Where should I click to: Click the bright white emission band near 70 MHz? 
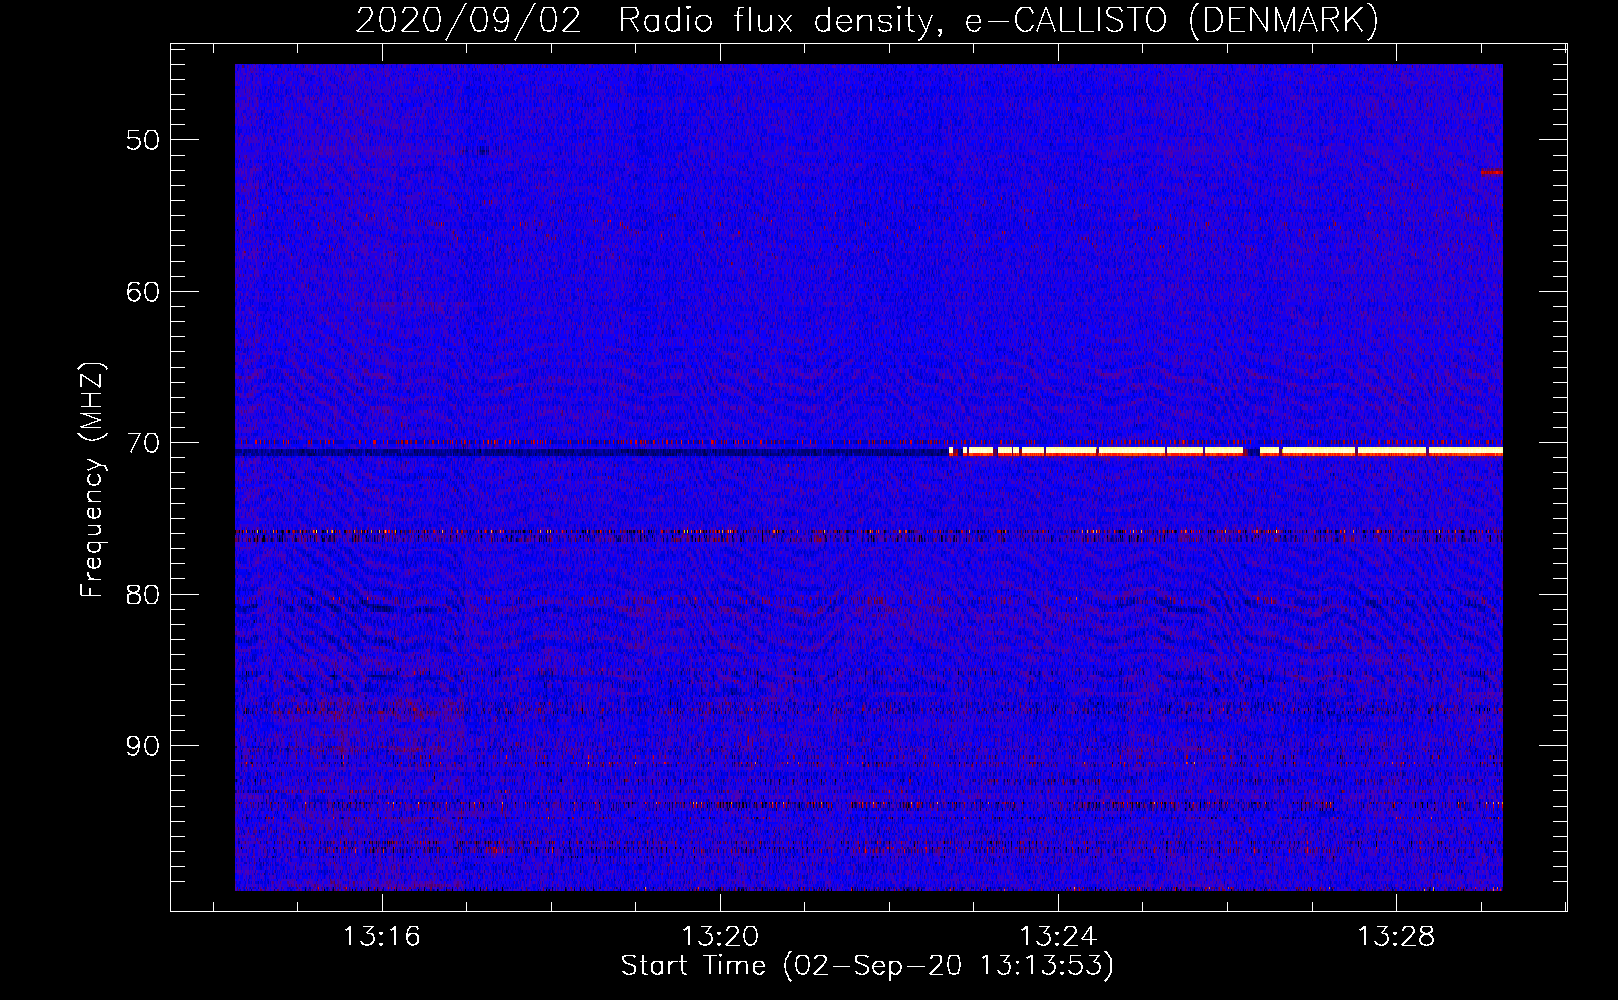1225,451
